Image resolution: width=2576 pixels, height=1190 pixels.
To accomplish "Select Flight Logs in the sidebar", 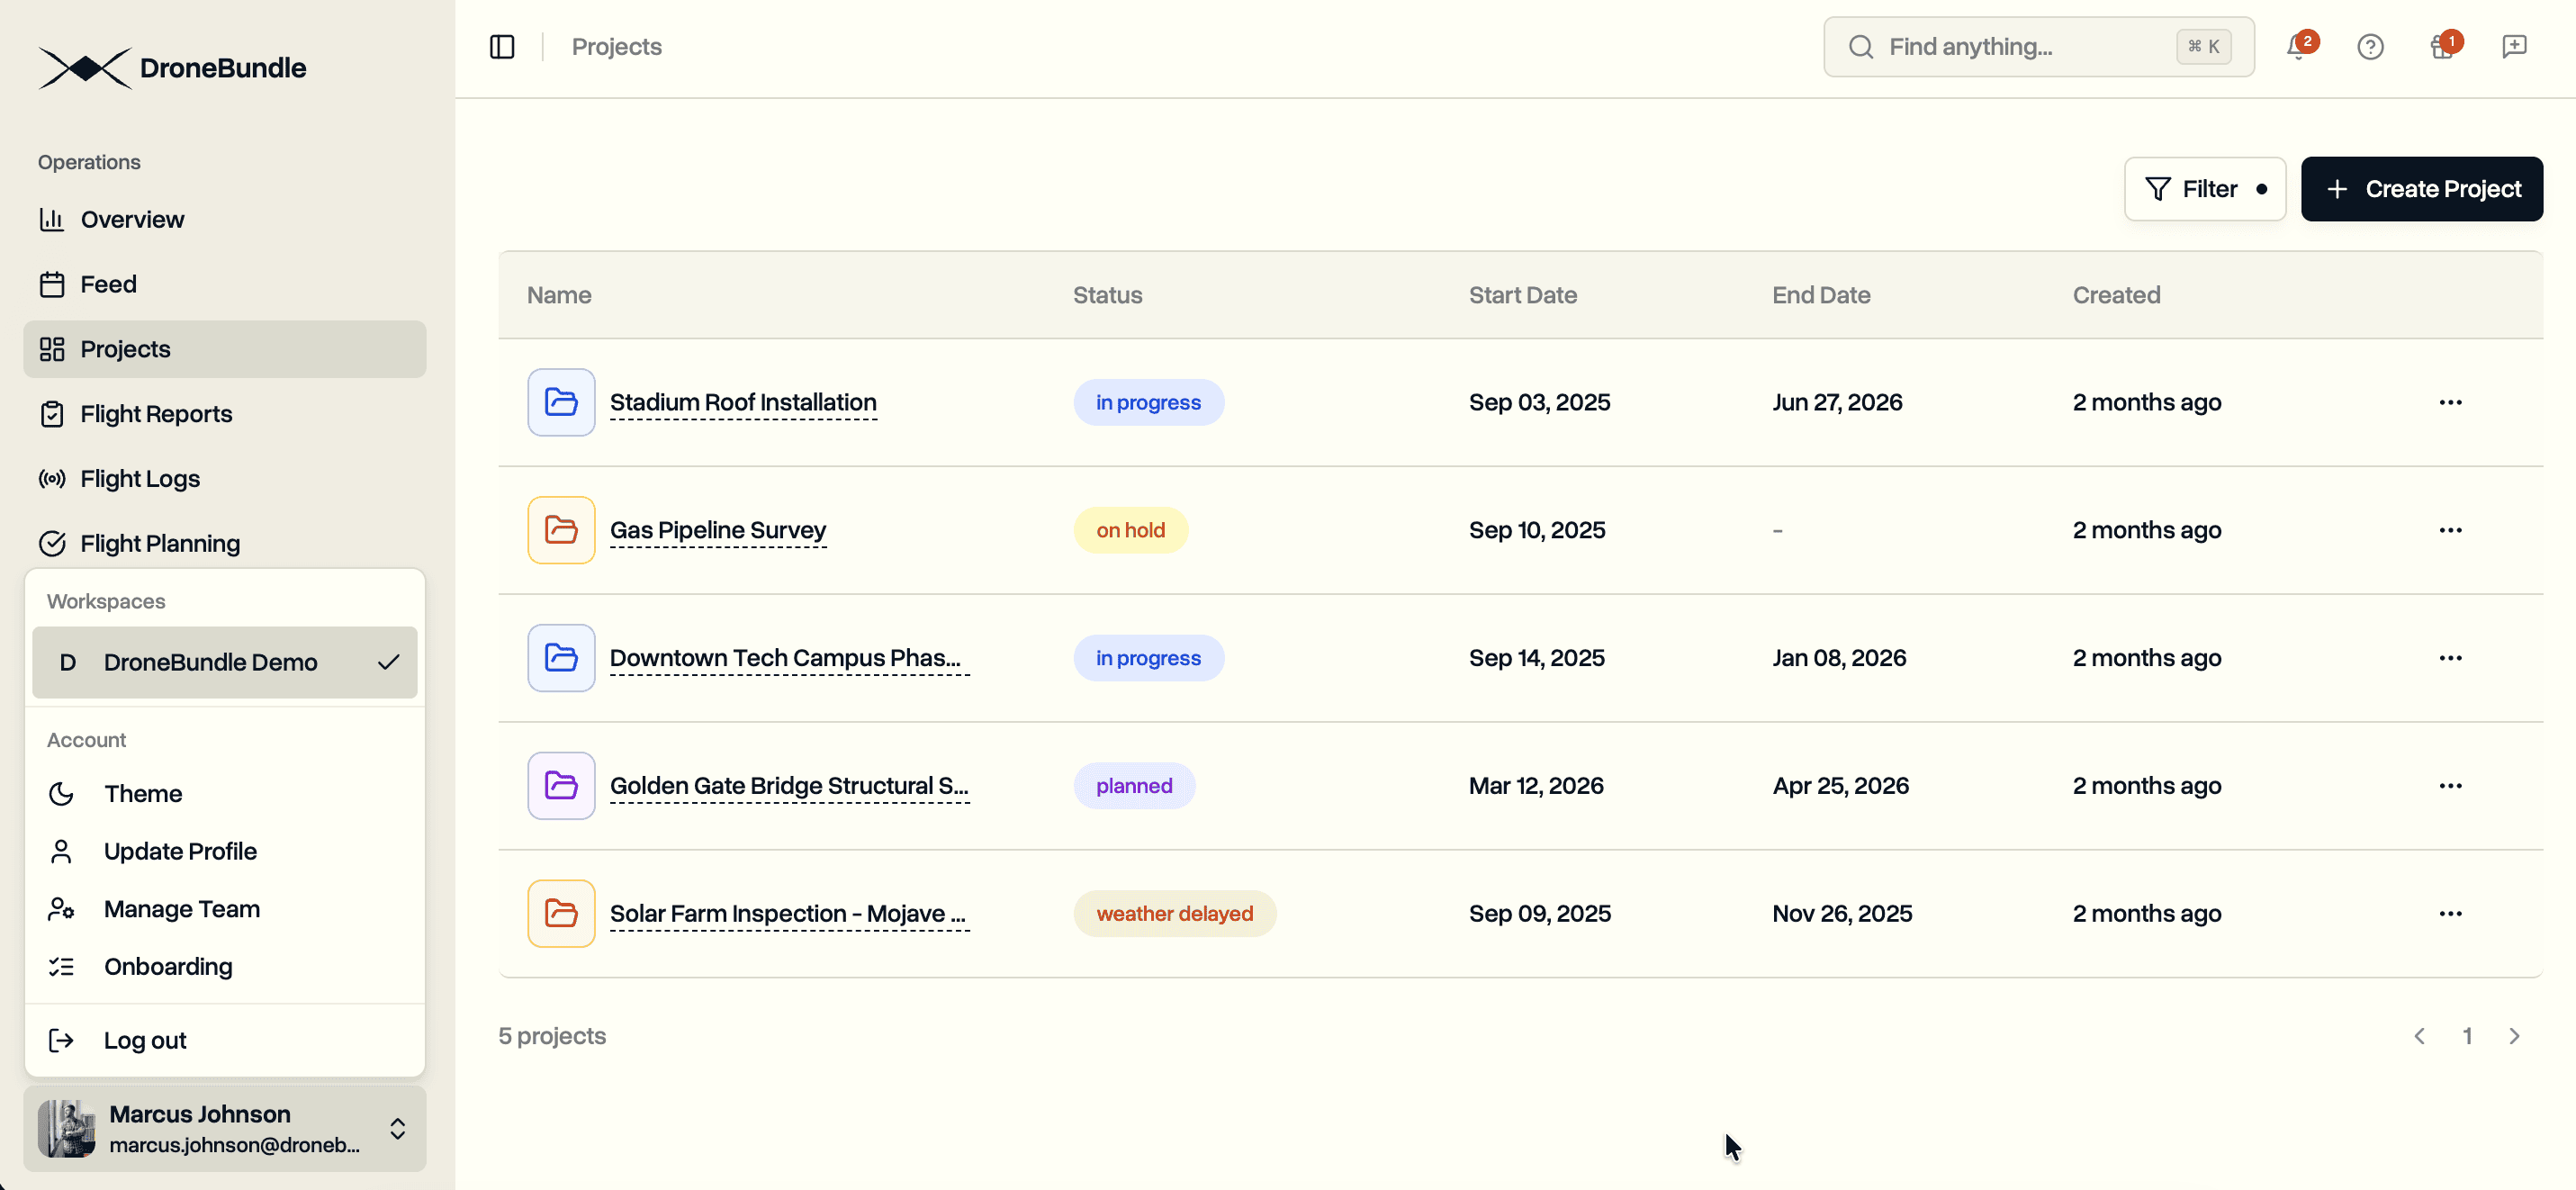I will [140, 478].
